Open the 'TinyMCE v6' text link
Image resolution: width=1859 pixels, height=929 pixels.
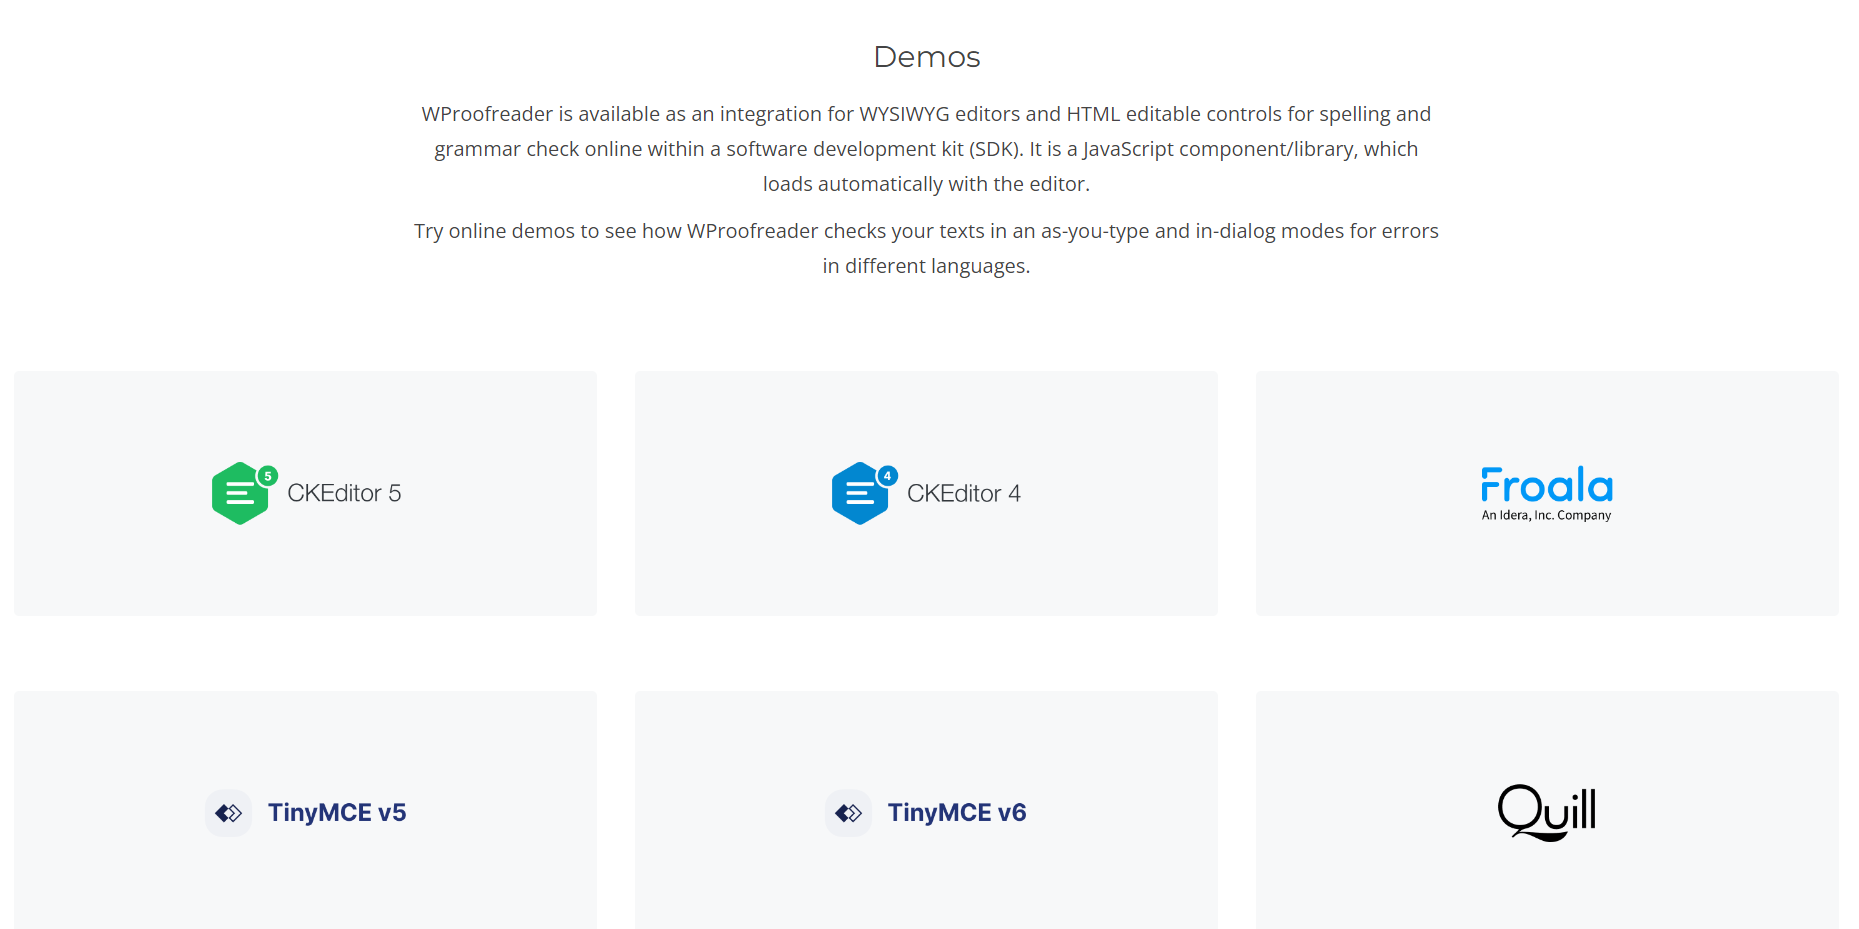pos(957,812)
